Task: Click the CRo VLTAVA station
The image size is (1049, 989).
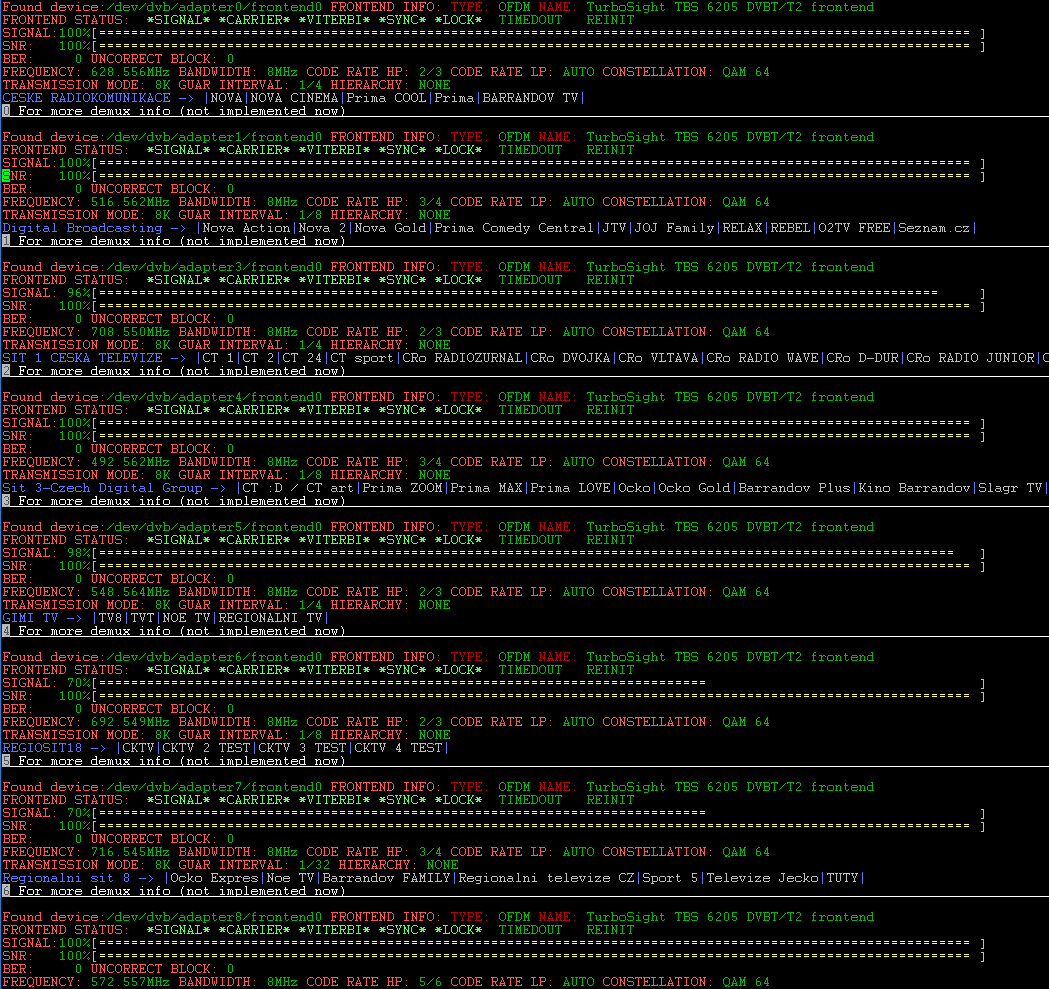Action: click(x=658, y=358)
